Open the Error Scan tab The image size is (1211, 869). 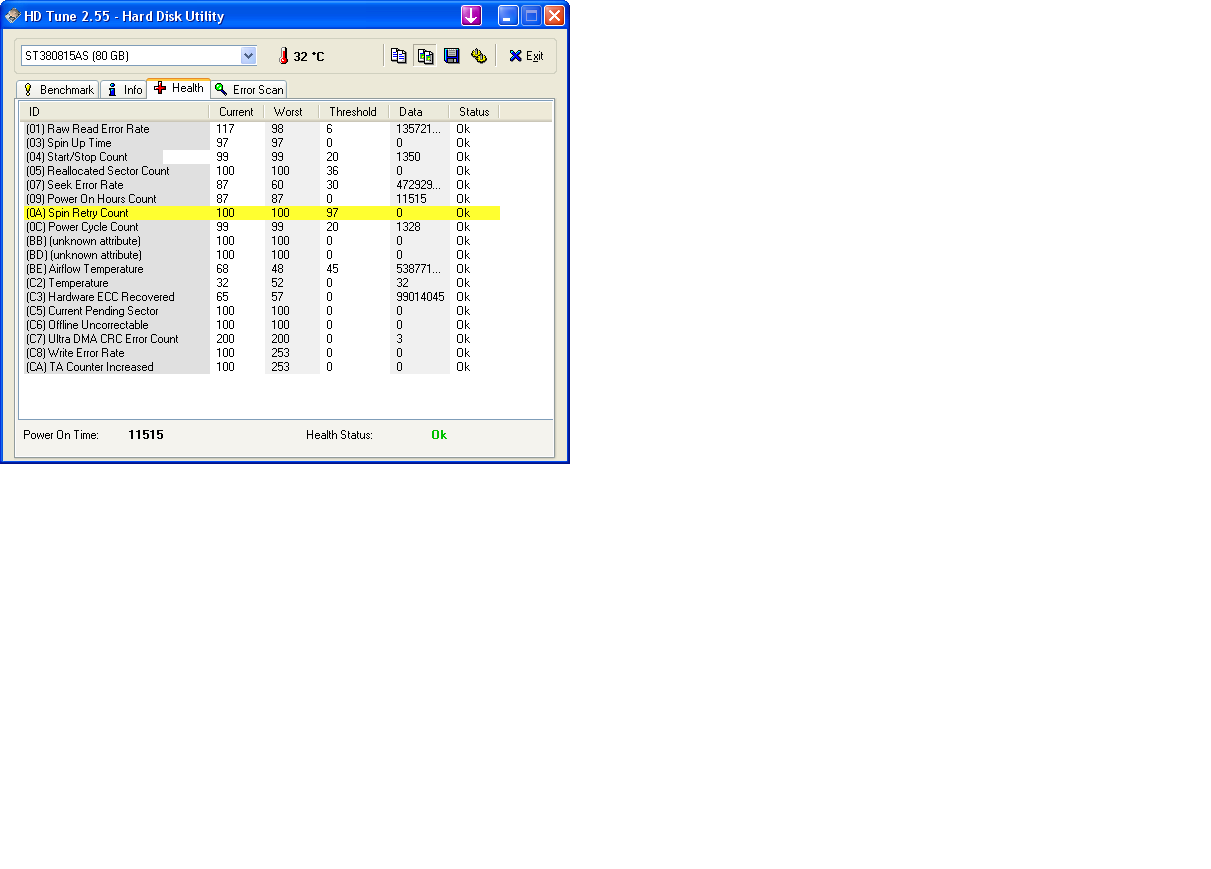tap(249, 89)
